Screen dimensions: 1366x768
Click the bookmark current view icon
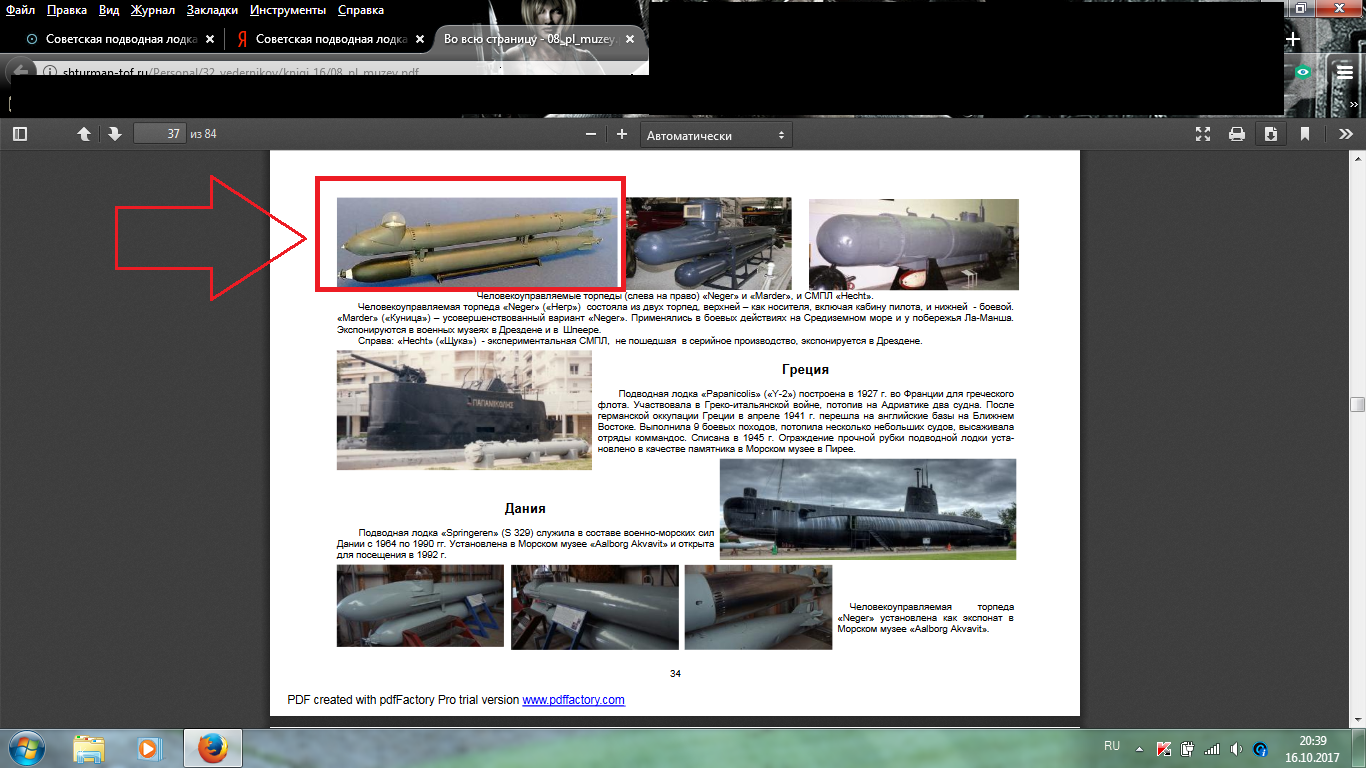coord(1305,134)
